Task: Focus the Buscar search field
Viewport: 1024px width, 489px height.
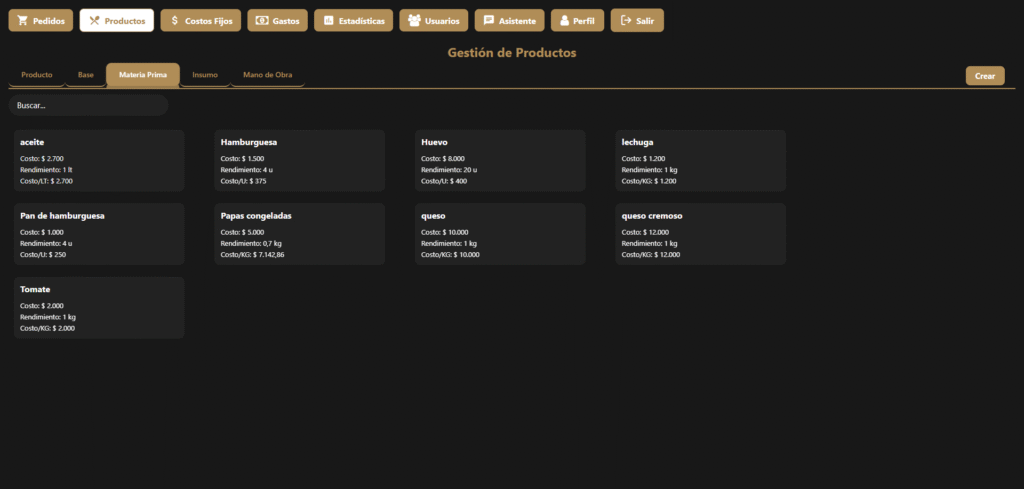Action: (x=88, y=105)
